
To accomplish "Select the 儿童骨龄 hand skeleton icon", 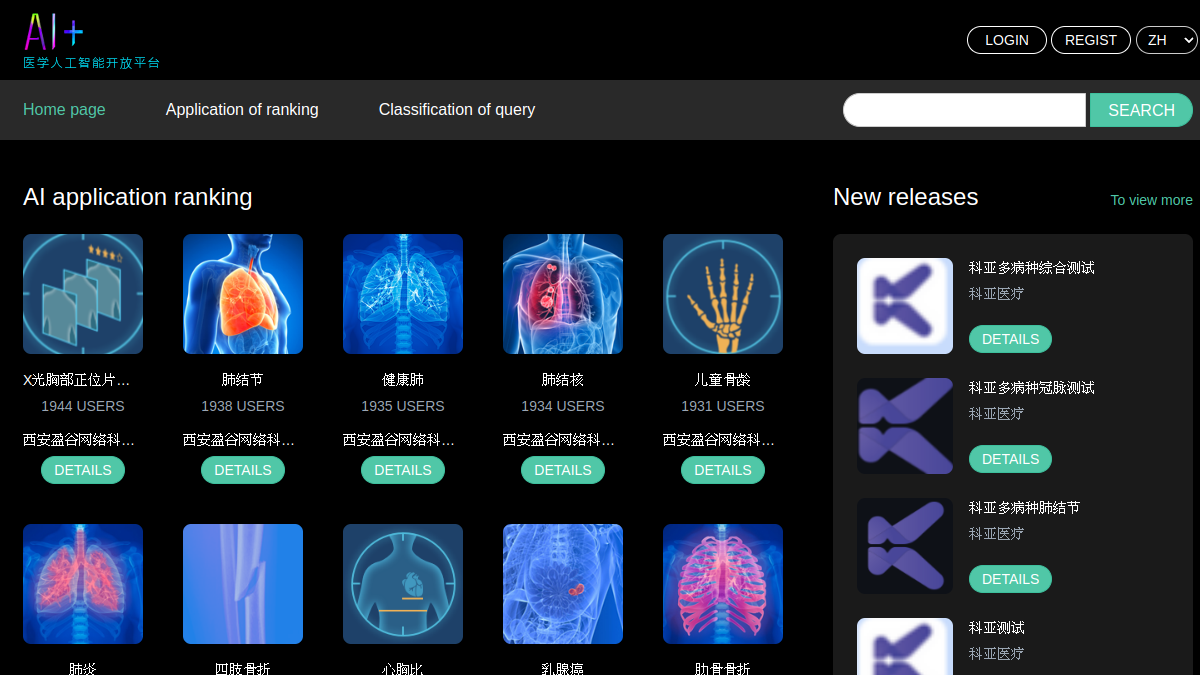I will tap(723, 294).
